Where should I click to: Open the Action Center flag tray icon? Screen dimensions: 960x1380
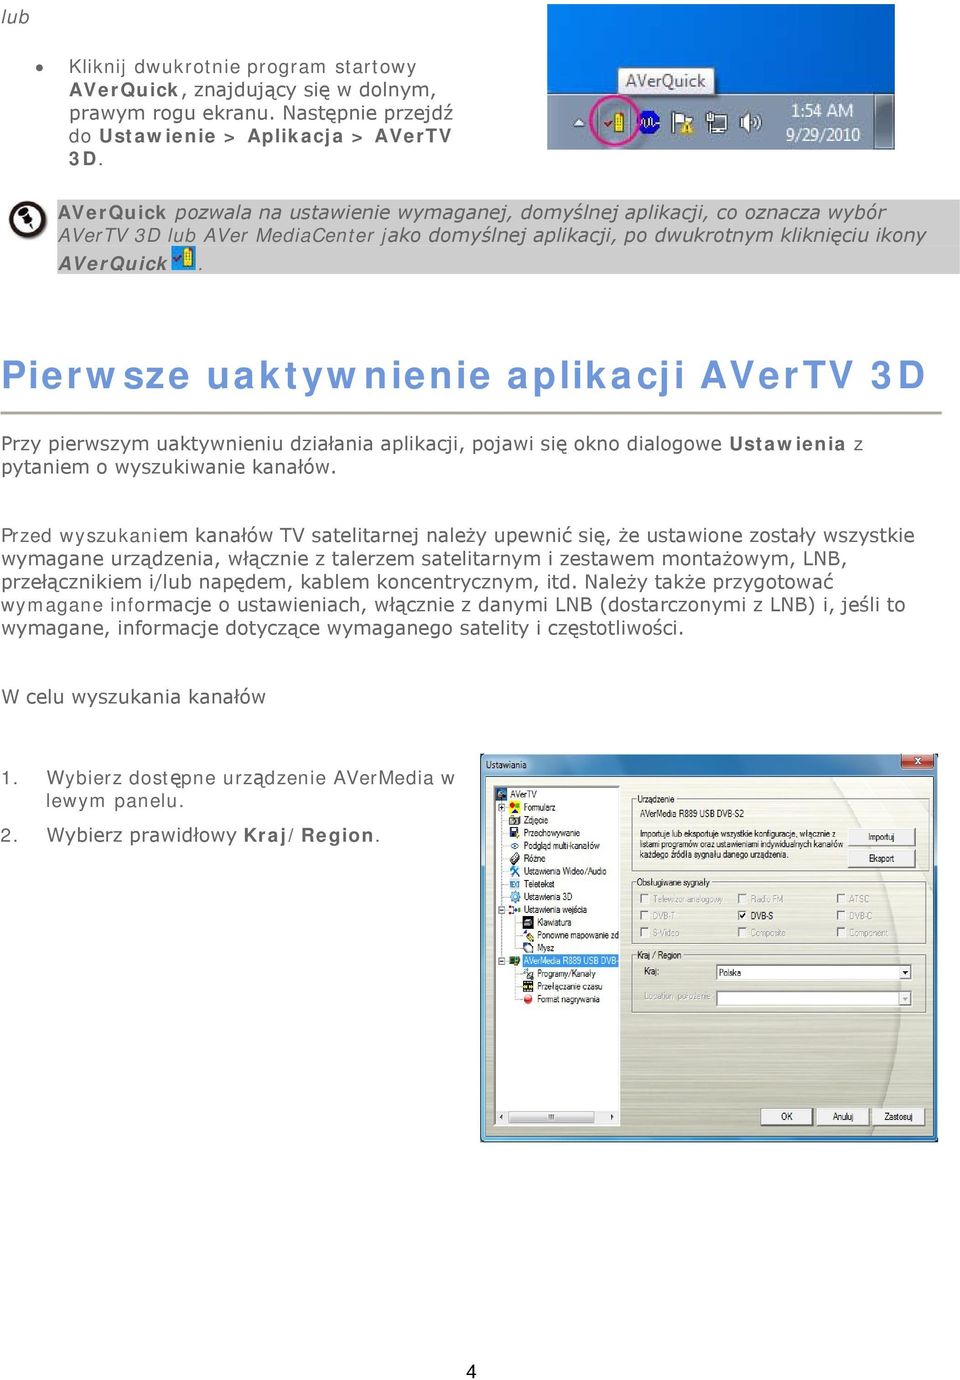[x=683, y=123]
